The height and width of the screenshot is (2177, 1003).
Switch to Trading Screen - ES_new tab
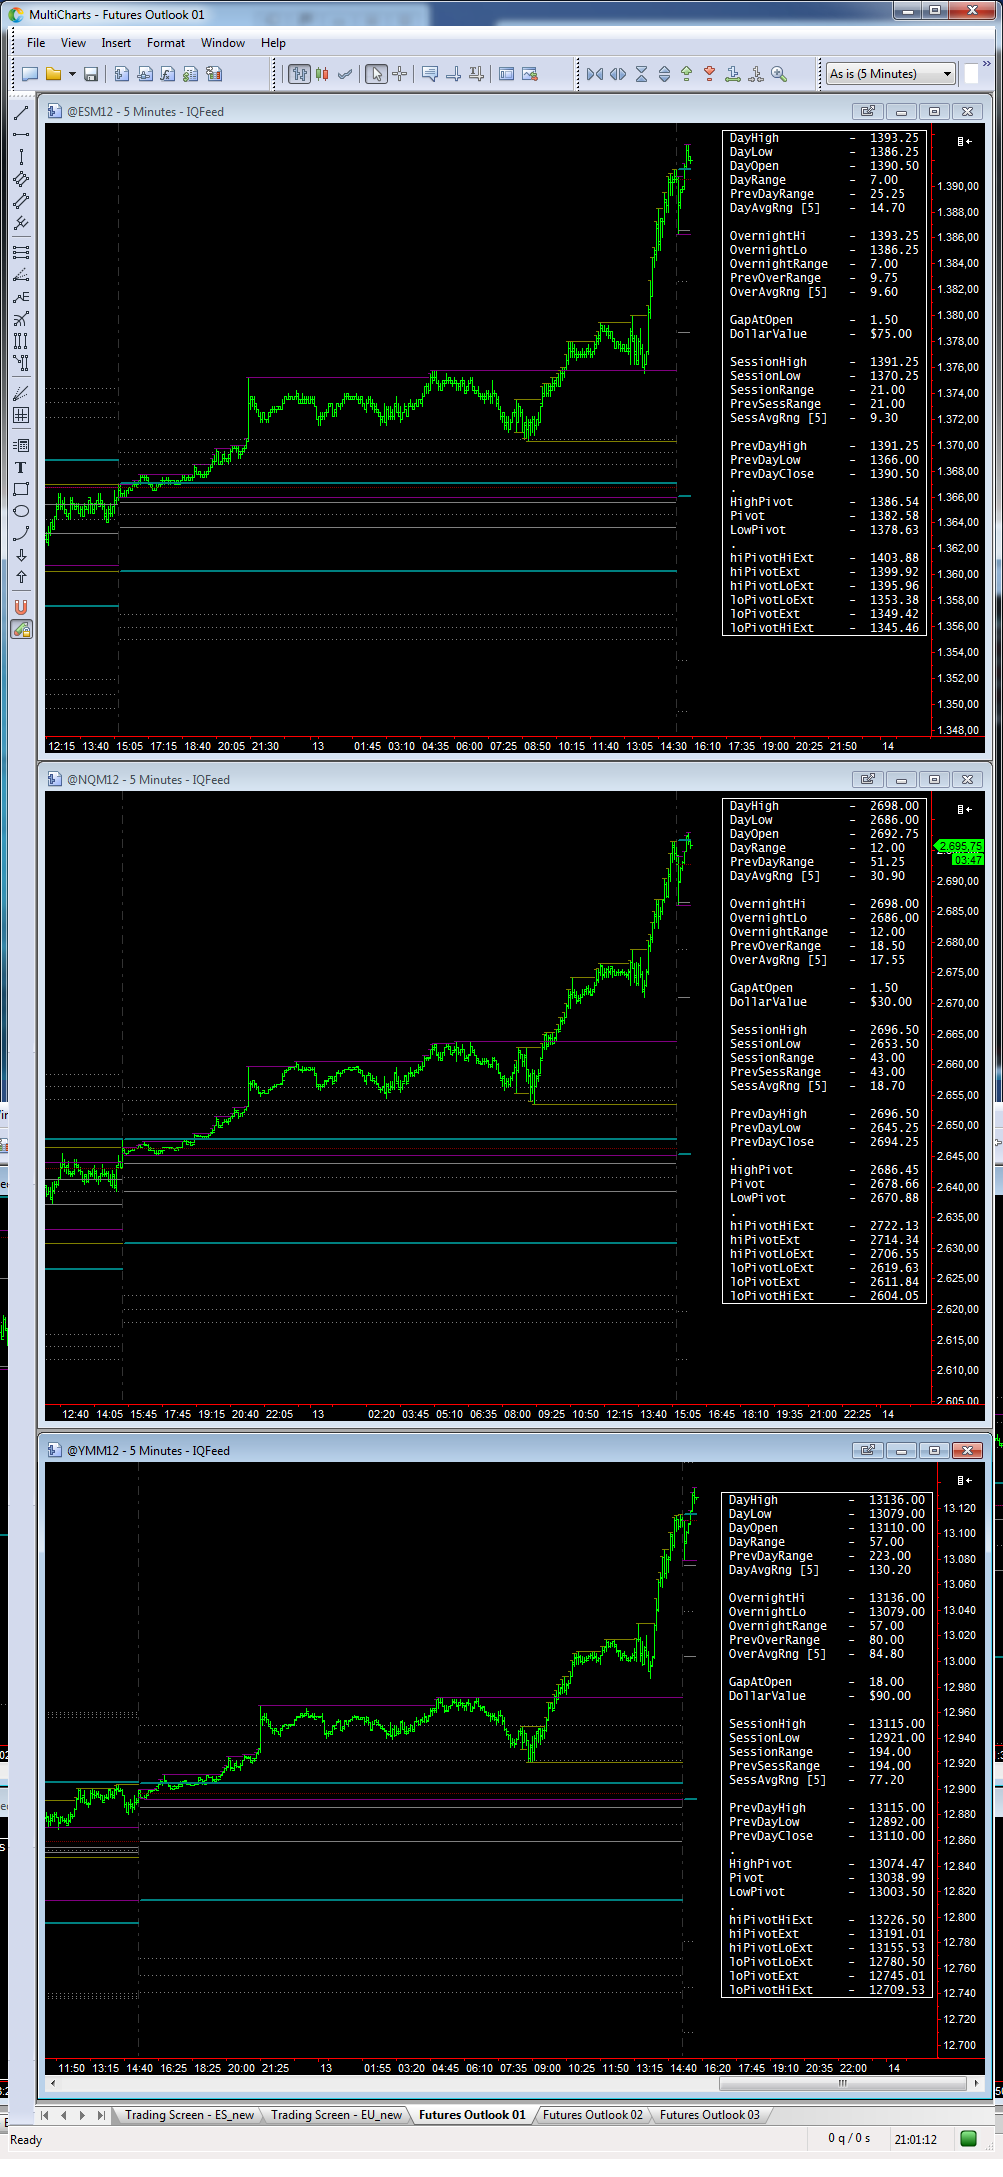tap(189, 2114)
